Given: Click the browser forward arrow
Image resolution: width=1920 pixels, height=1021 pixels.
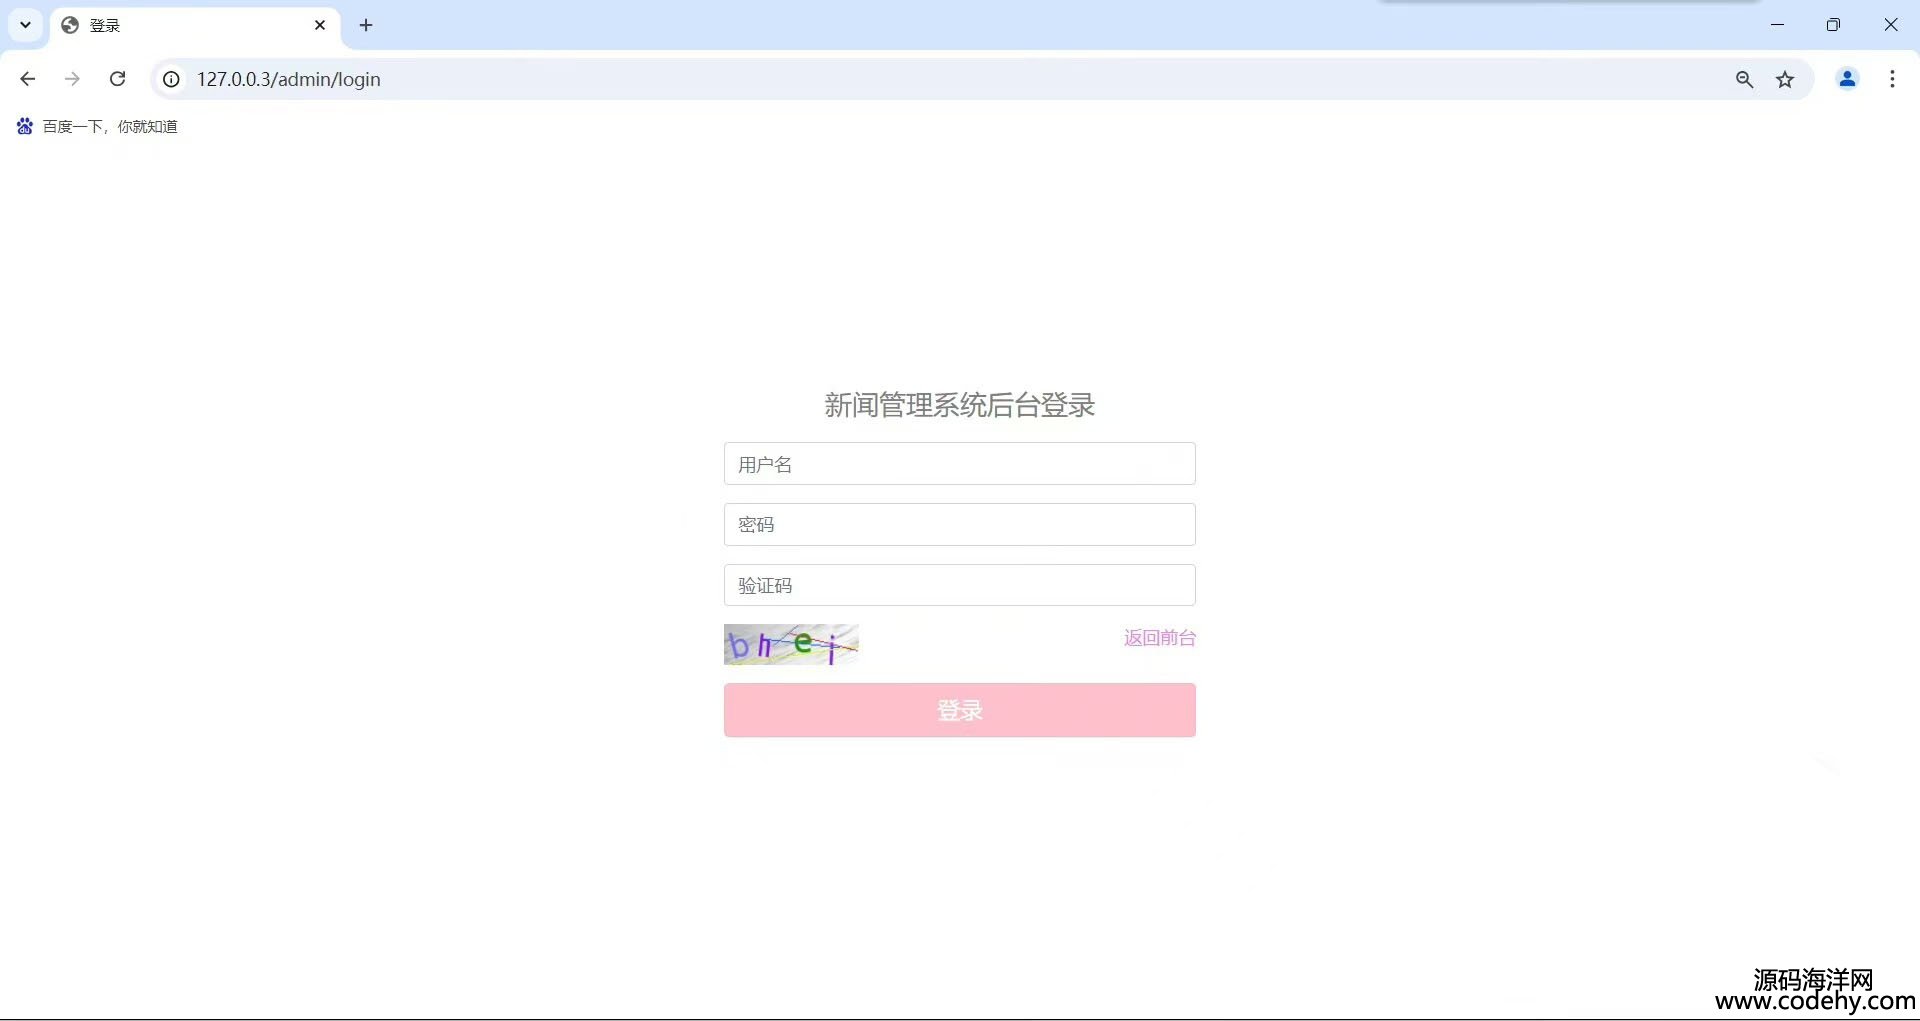Looking at the screenshot, I should (72, 79).
